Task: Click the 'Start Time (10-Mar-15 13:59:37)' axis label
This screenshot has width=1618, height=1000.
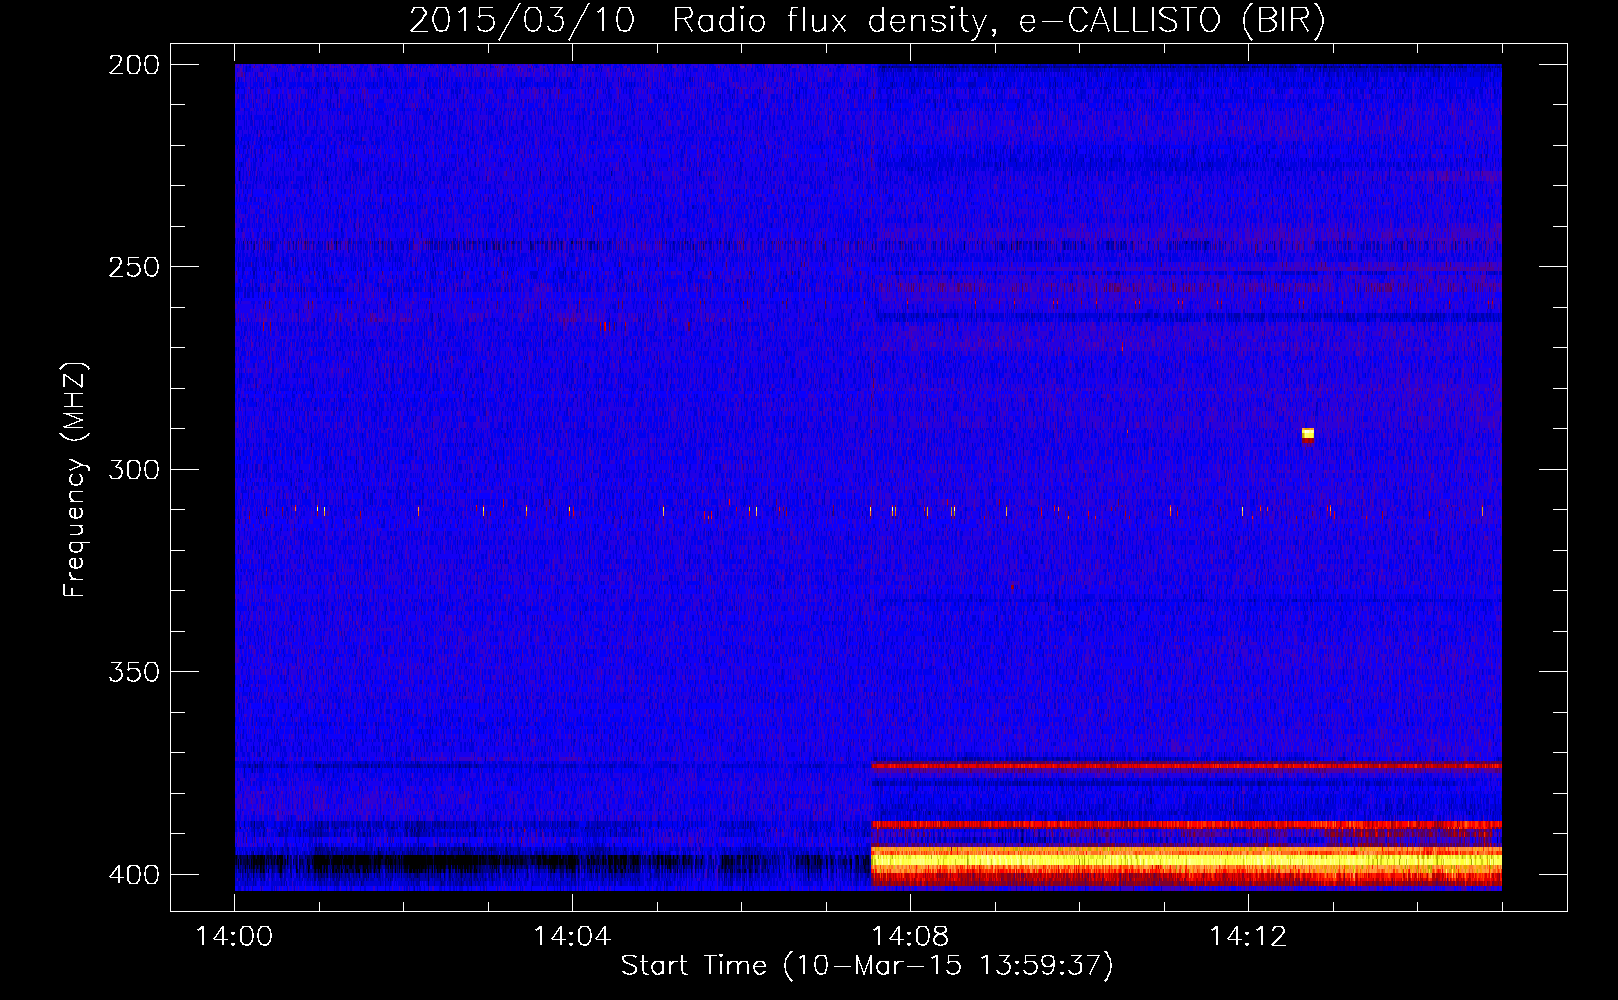Action: (867, 965)
